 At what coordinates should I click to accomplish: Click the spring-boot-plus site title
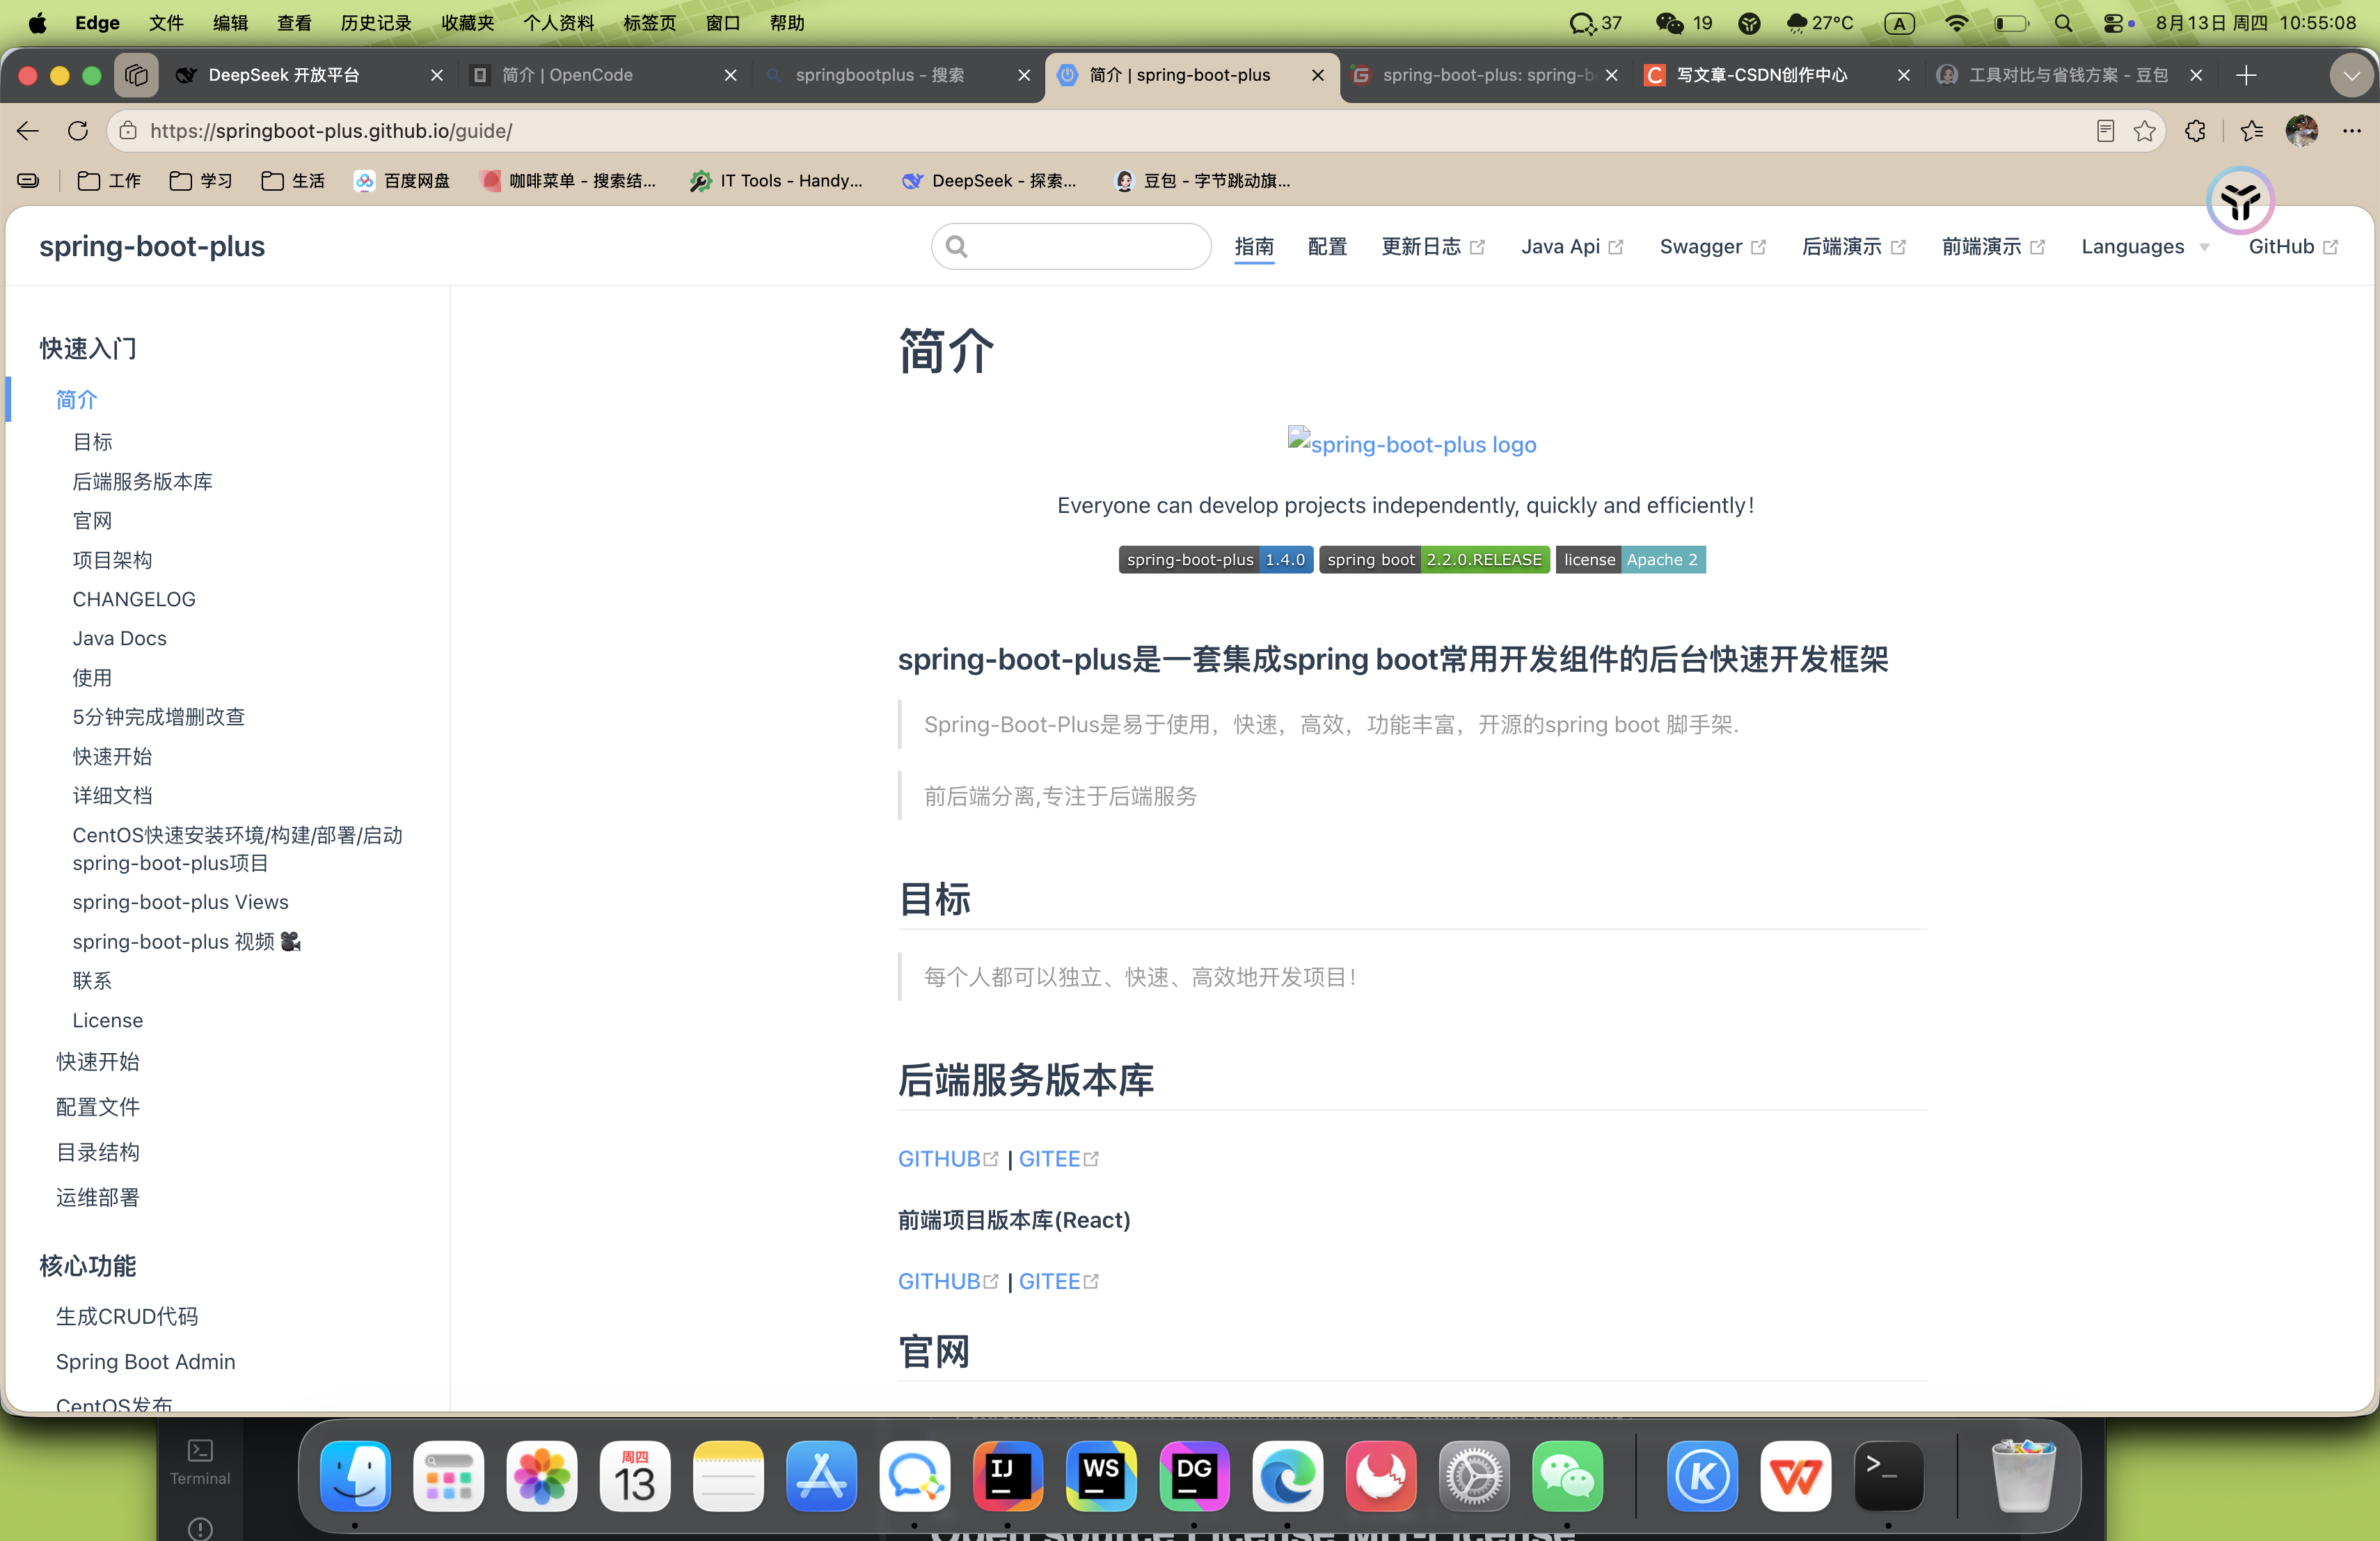[x=152, y=246]
